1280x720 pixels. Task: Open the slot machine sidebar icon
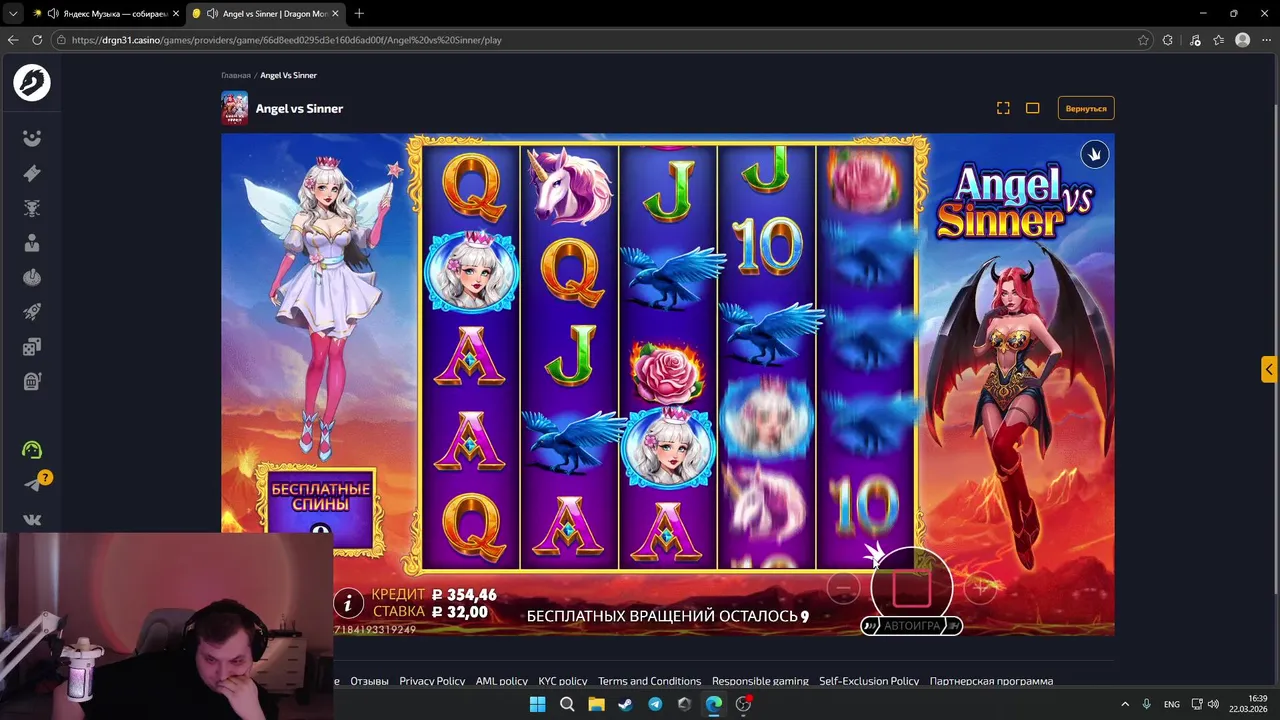coord(32,381)
